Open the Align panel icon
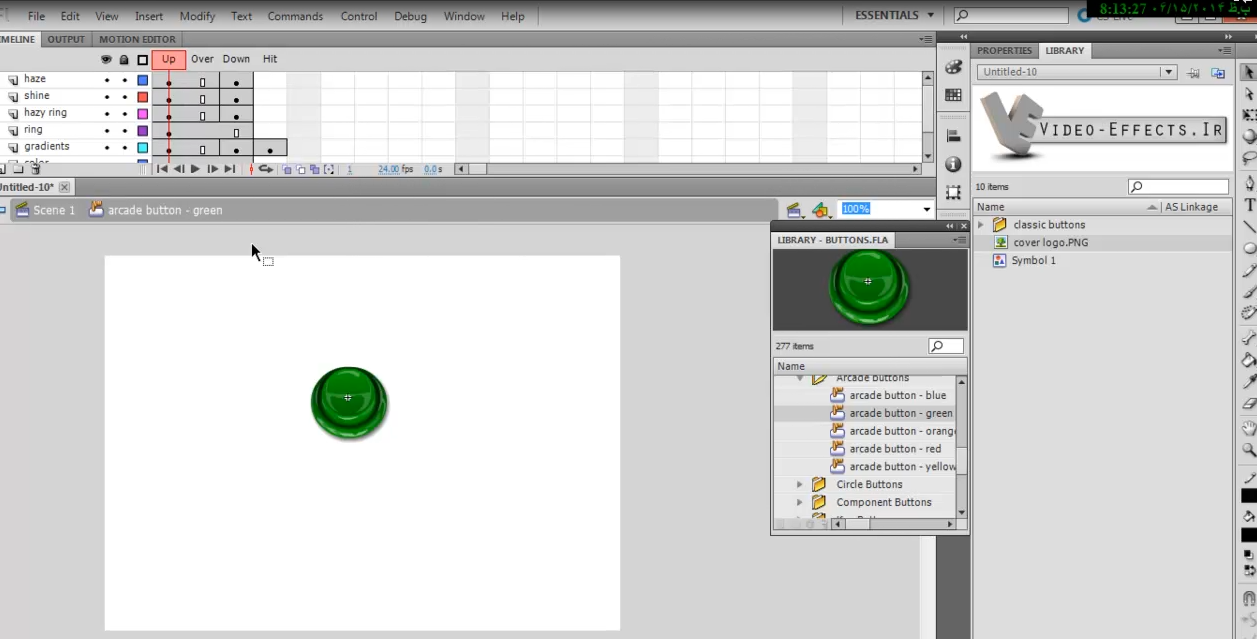 click(x=953, y=136)
